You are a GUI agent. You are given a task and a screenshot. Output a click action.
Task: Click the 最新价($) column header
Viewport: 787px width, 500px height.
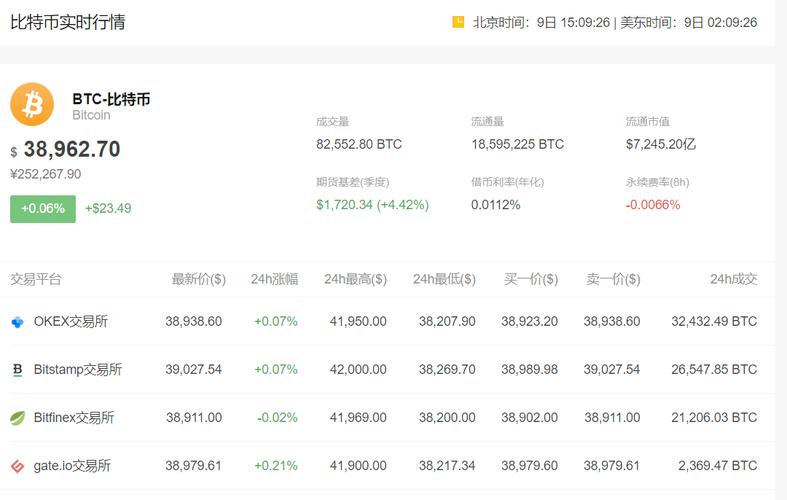pos(199,279)
